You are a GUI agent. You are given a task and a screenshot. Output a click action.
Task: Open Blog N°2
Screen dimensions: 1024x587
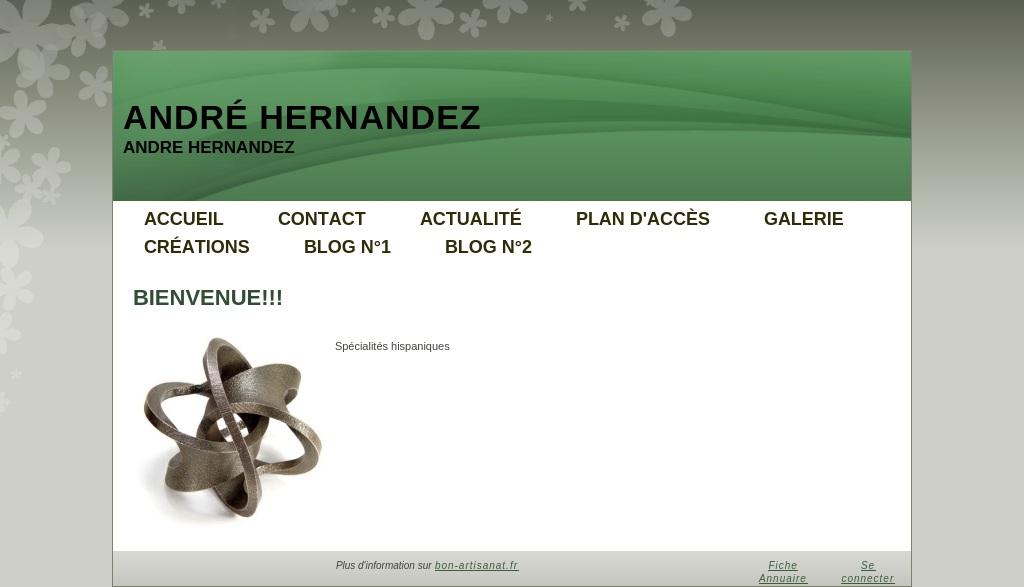click(x=488, y=247)
